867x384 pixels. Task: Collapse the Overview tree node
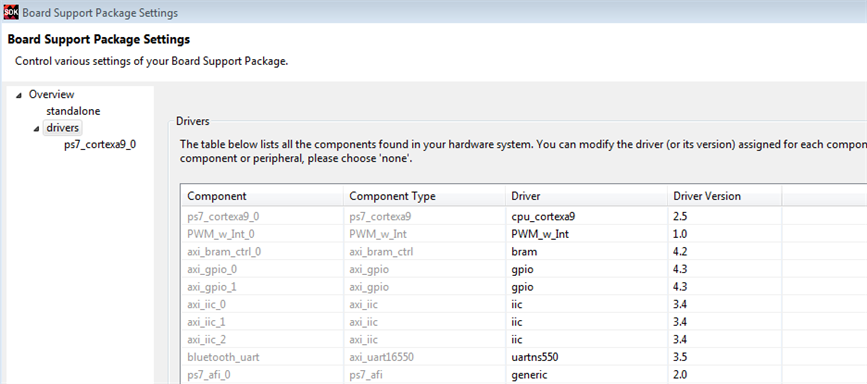19,95
